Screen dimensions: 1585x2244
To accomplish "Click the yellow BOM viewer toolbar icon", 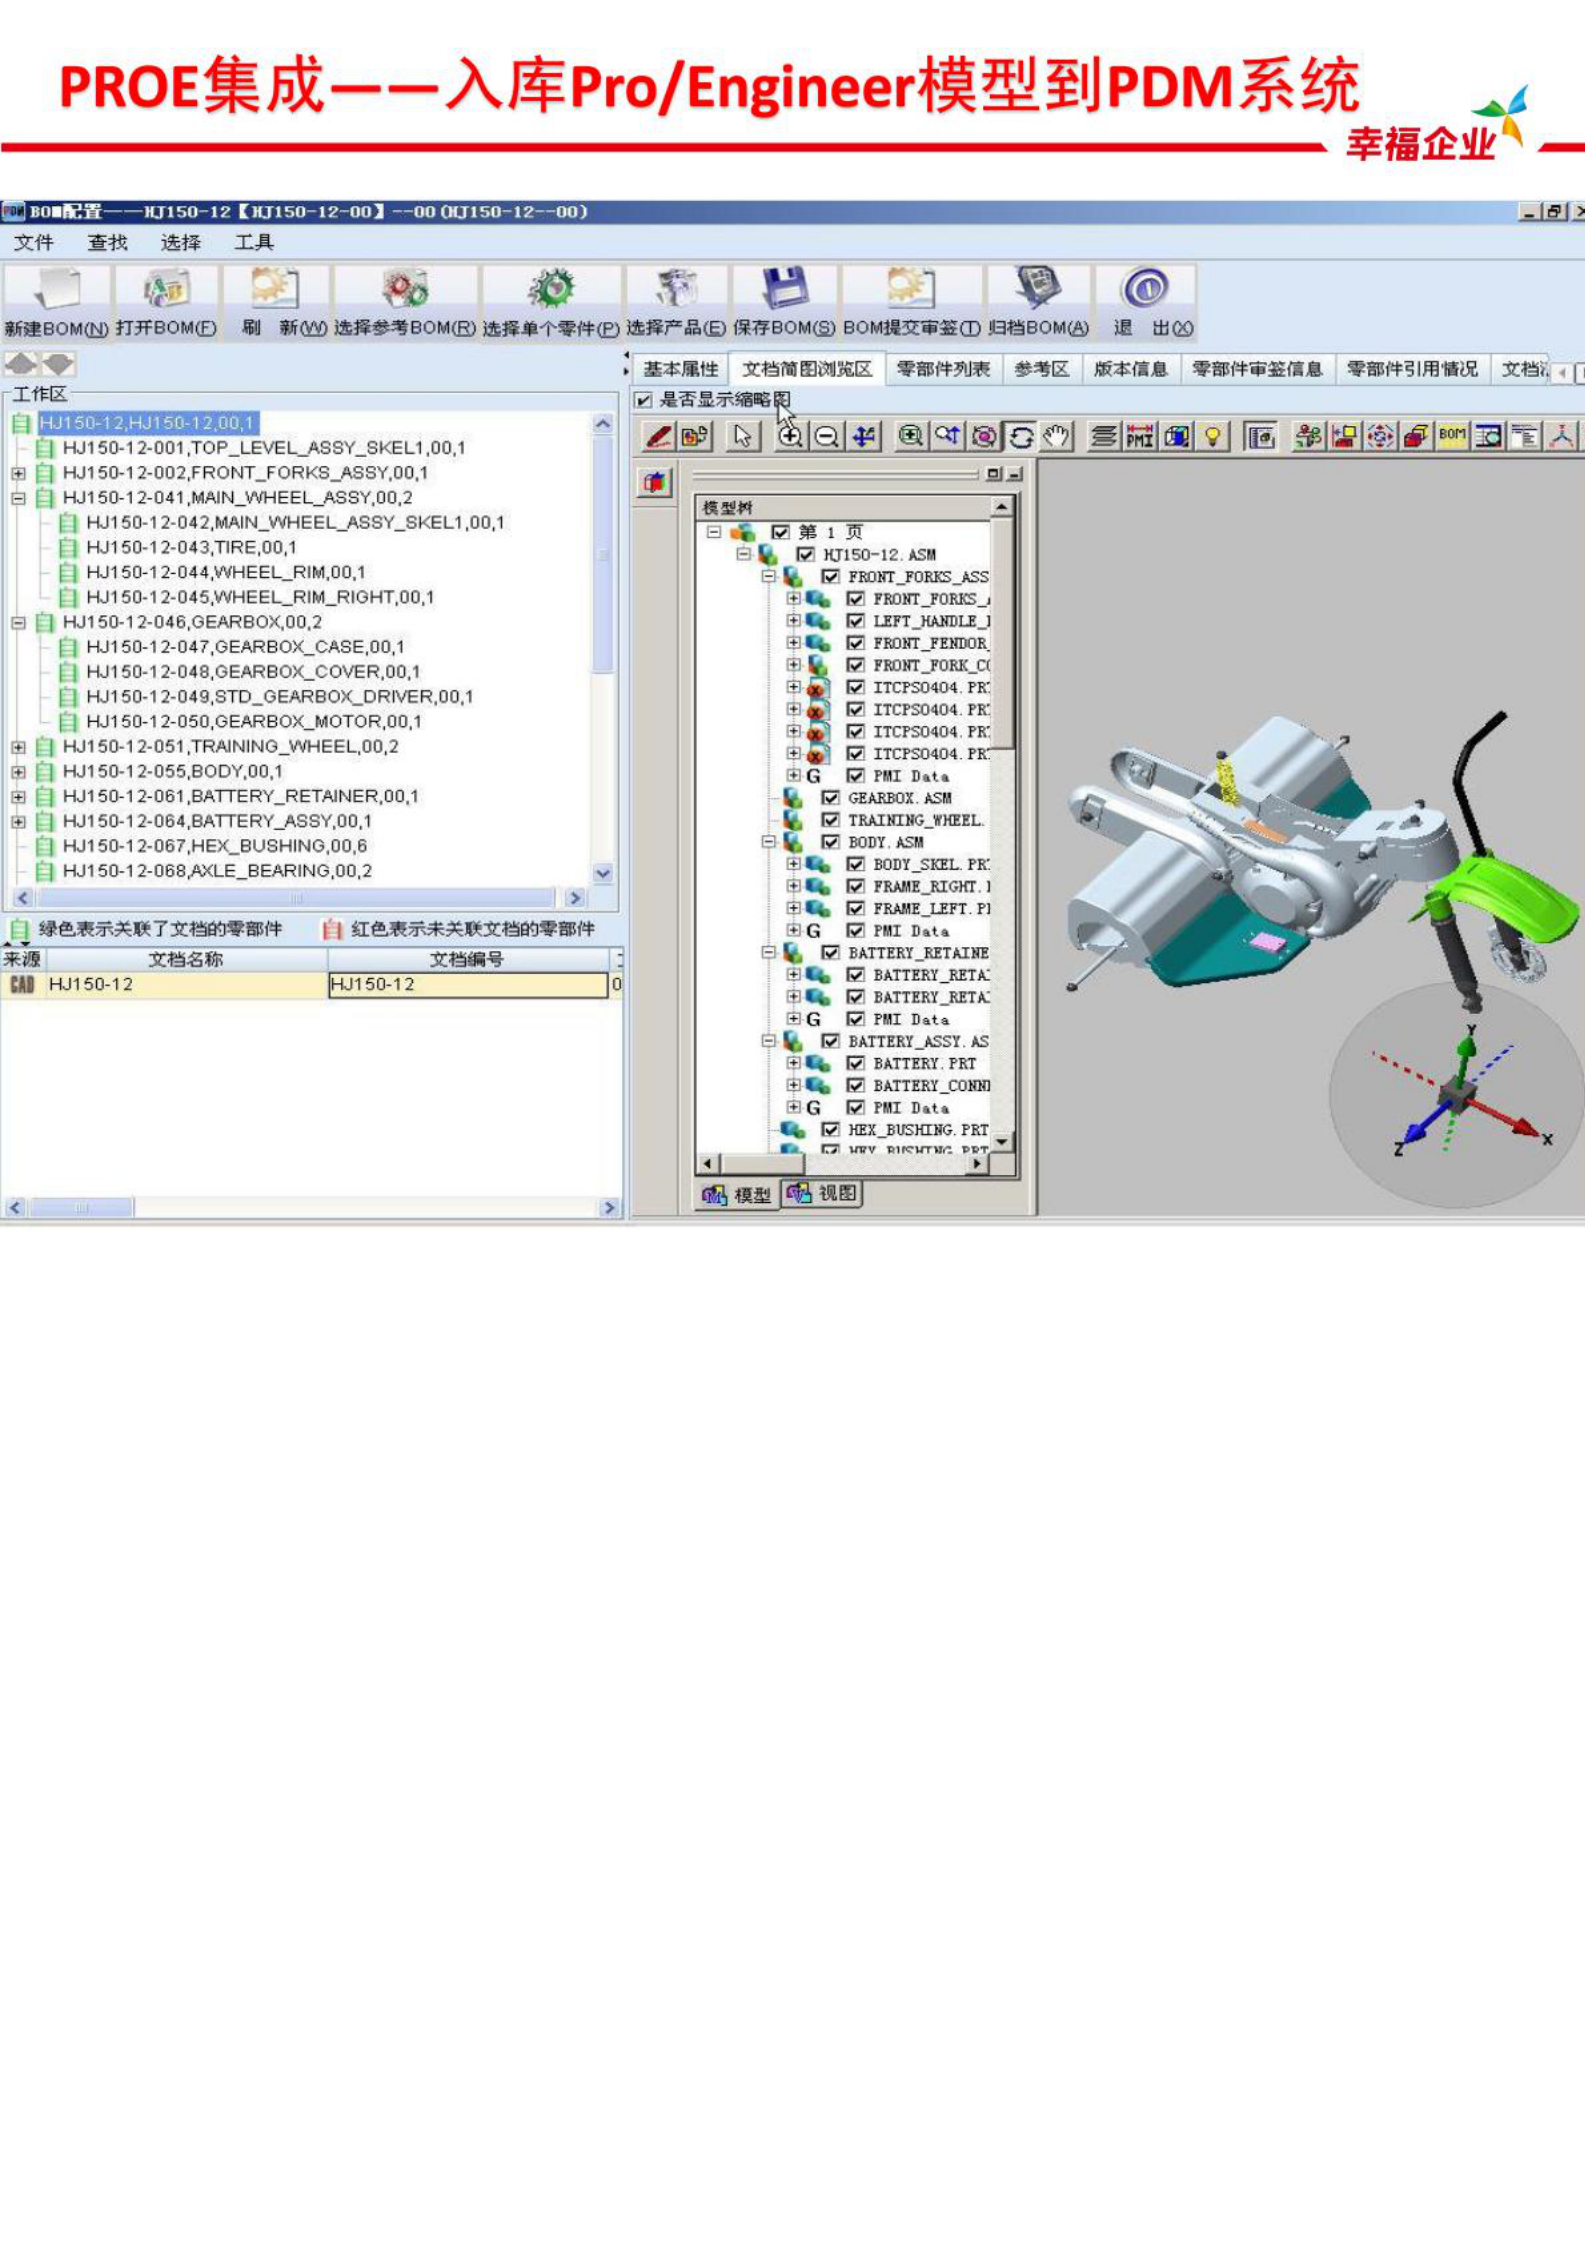I will 1451,437.
